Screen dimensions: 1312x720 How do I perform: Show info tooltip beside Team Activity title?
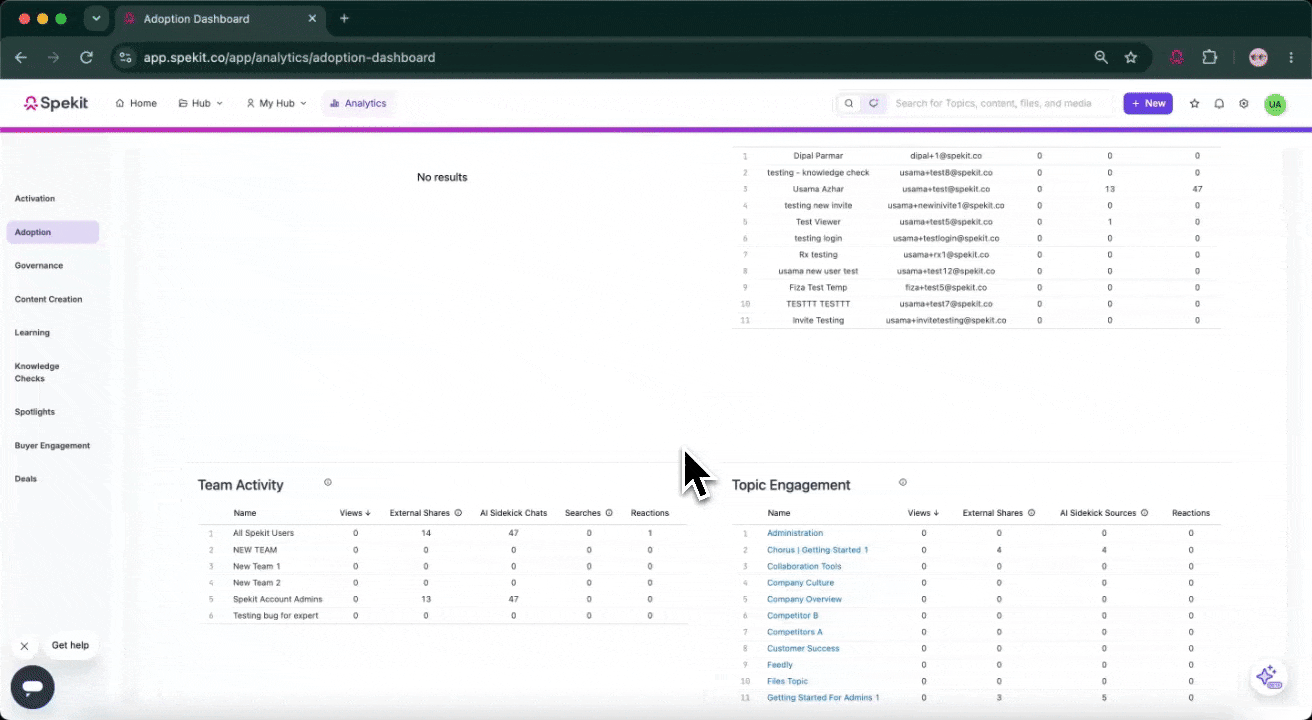327,483
